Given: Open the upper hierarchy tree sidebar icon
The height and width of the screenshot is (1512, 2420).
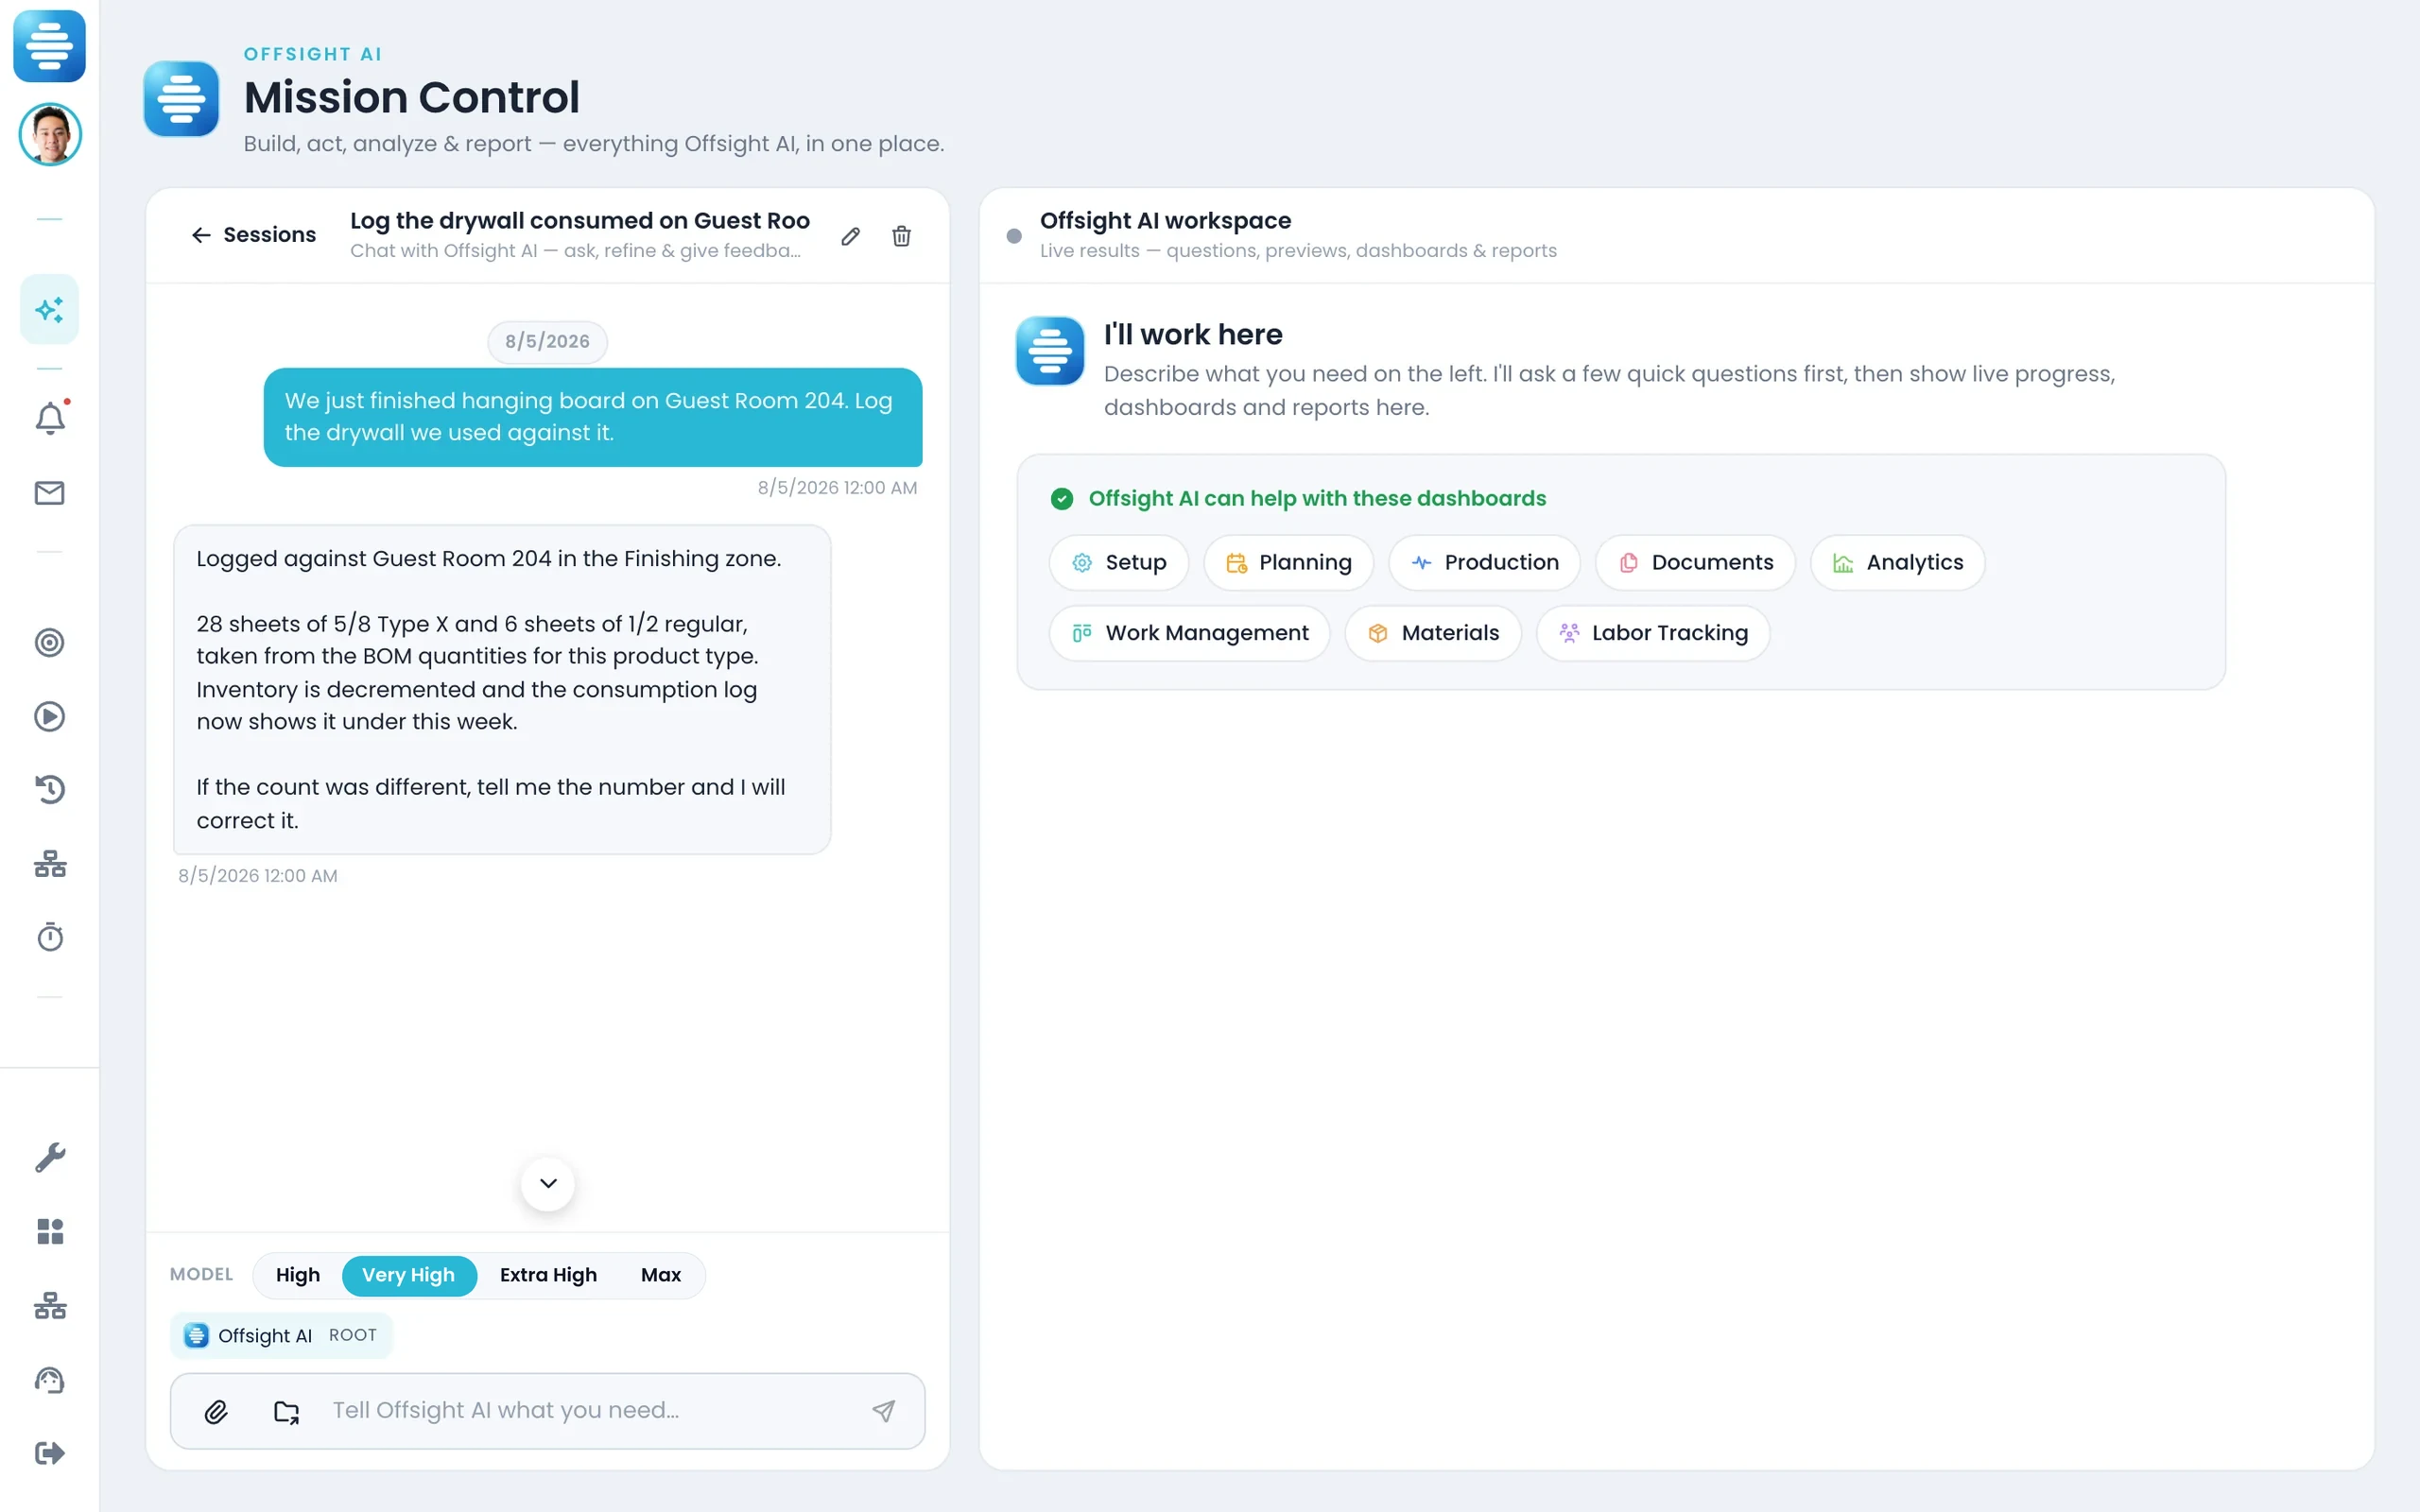Looking at the screenshot, I should 49,864.
